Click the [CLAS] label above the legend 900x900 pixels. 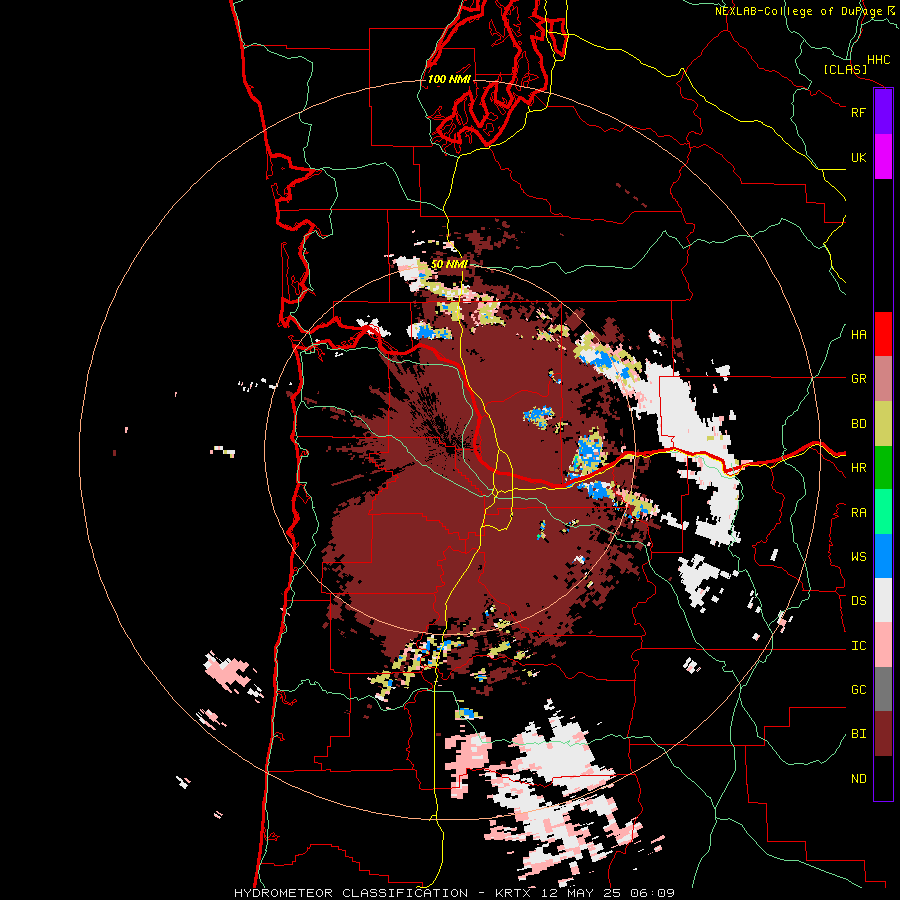pos(845,69)
